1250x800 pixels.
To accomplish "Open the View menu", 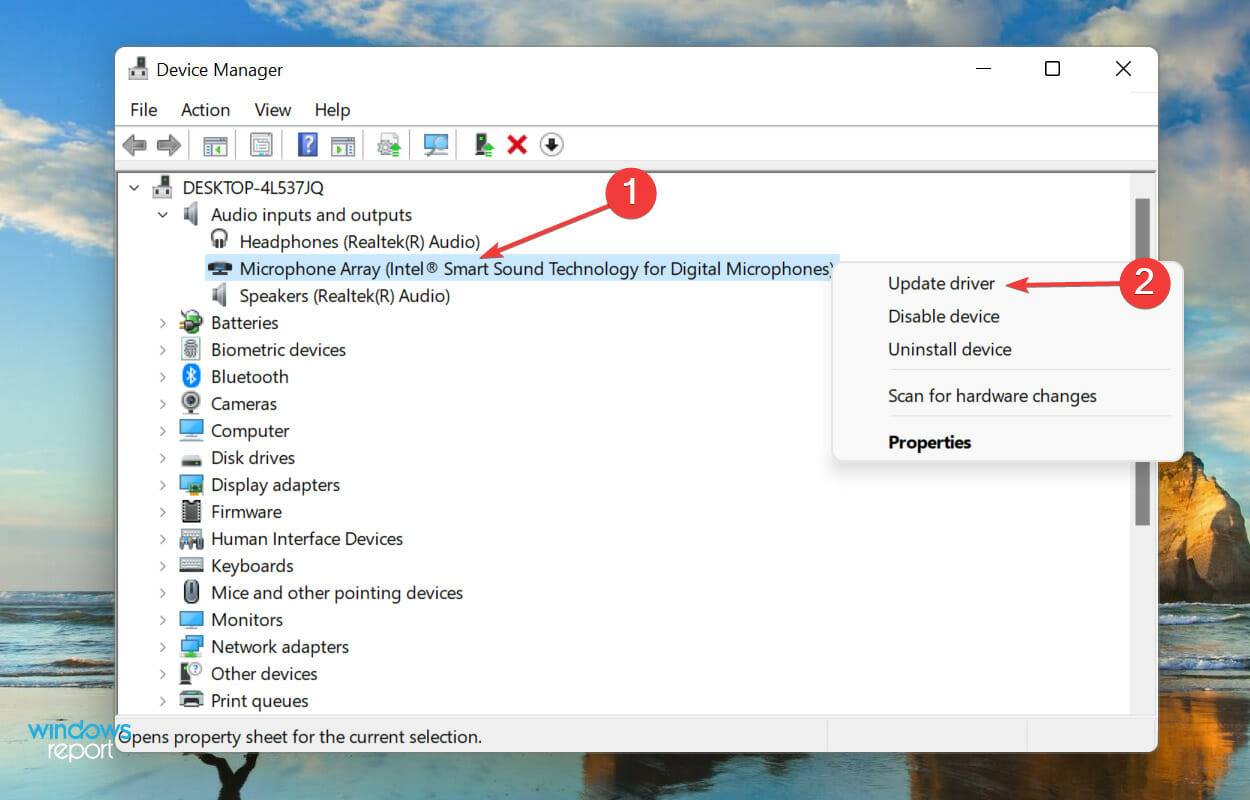I will click(271, 110).
